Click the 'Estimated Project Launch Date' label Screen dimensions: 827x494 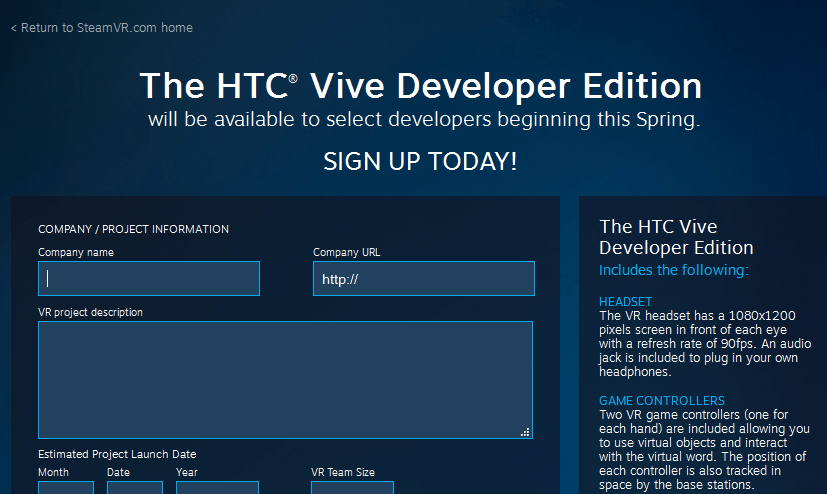[117, 454]
